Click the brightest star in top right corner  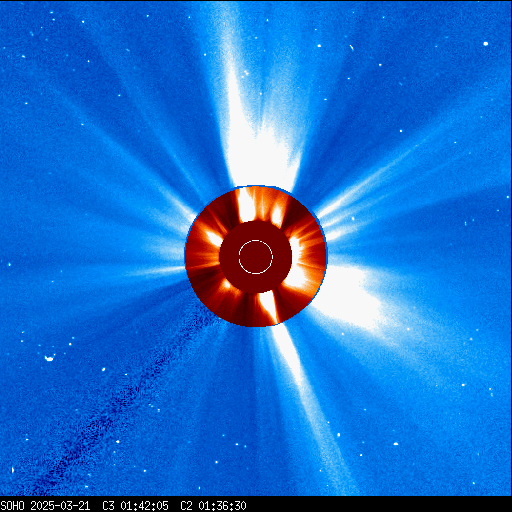pos(486,44)
